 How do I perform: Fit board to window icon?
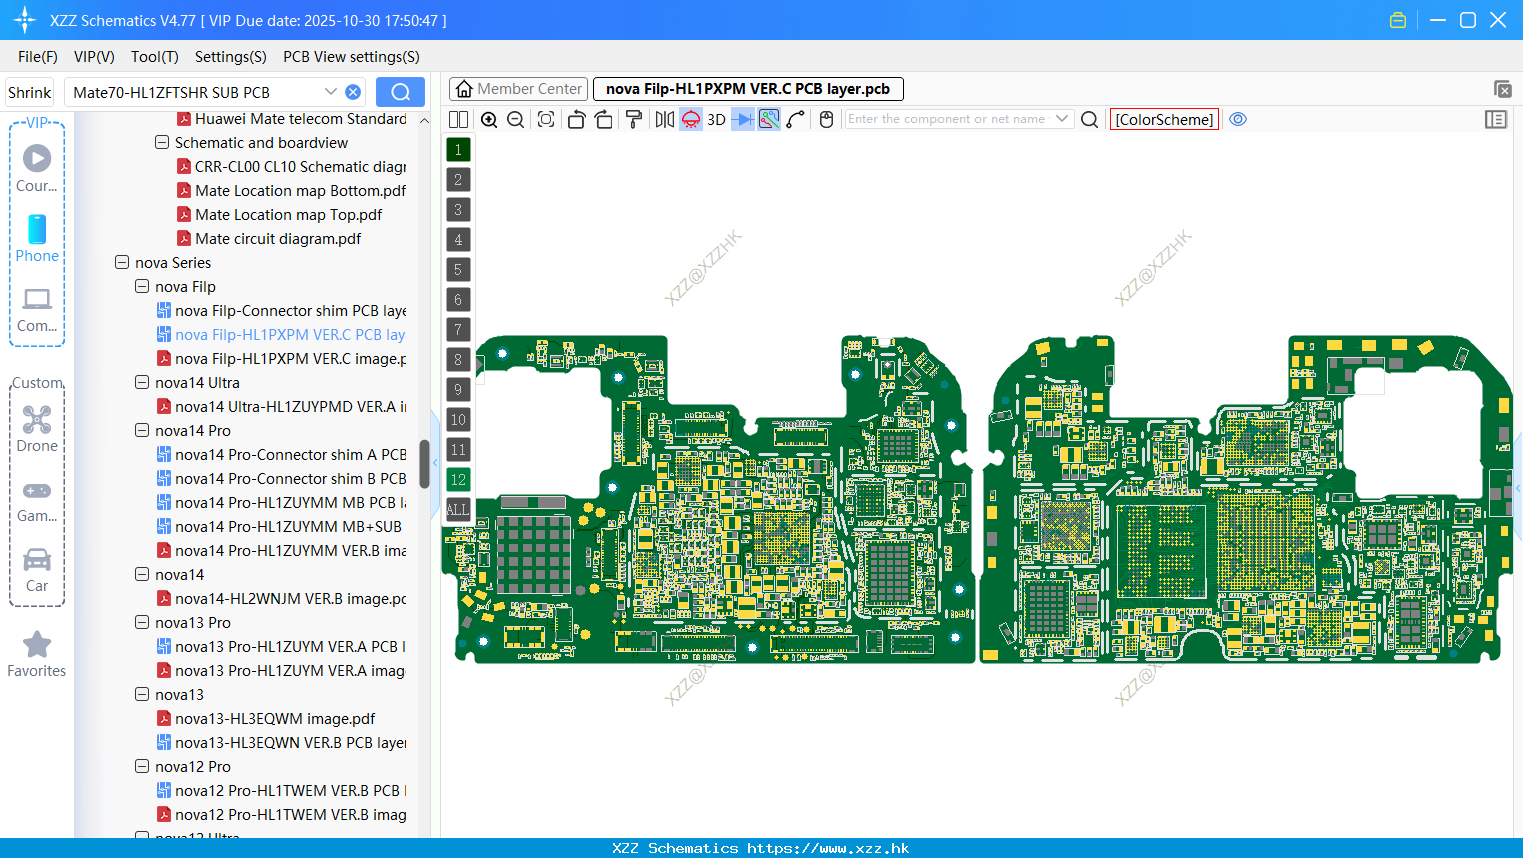pyautogui.click(x=546, y=119)
